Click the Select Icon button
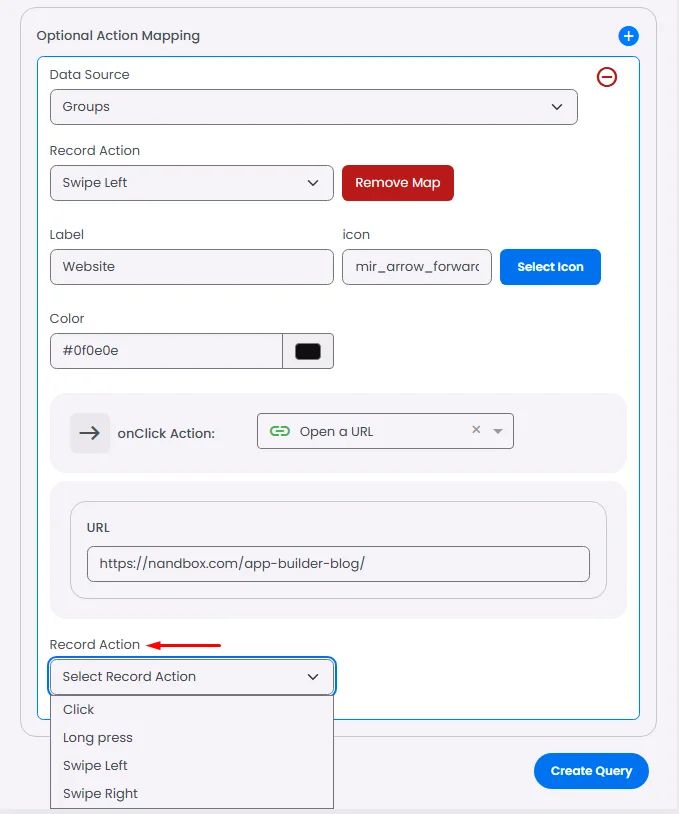Image resolution: width=679 pixels, height=814 pixels. 550,267
